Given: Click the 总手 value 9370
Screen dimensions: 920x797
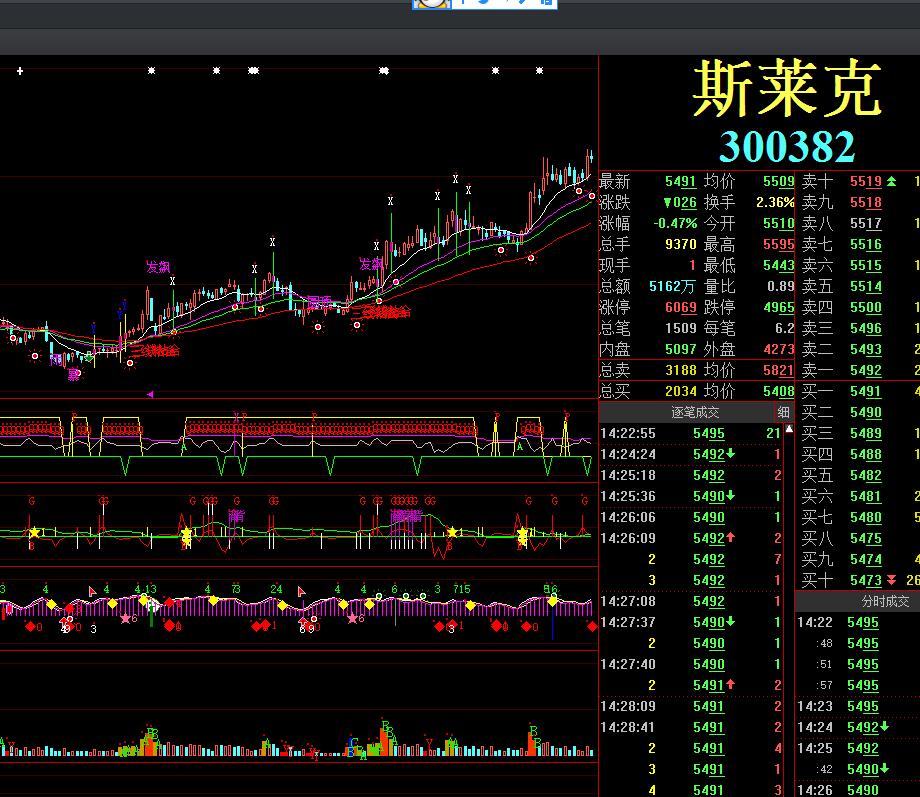Looking at the screenshot, I should coord(680,244).
